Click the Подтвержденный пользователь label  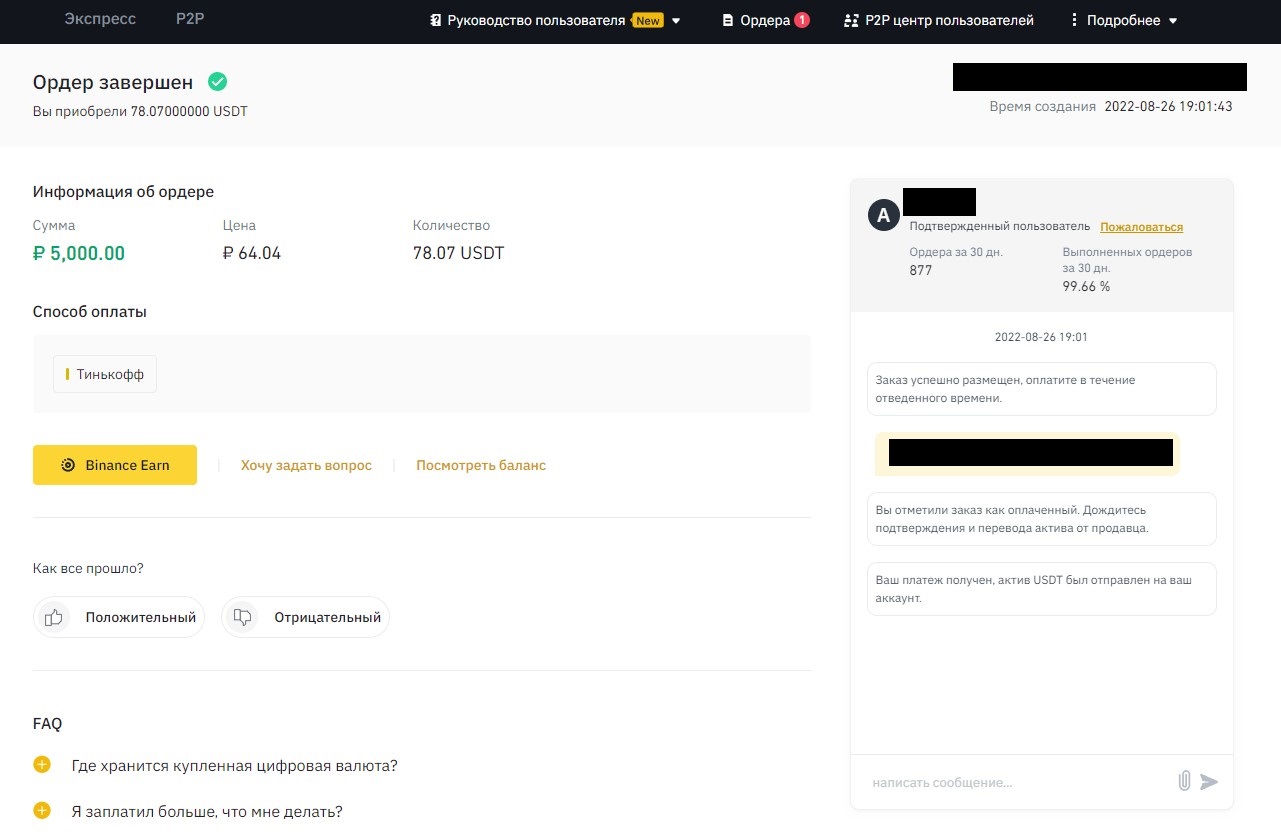tap(1000, 227)
